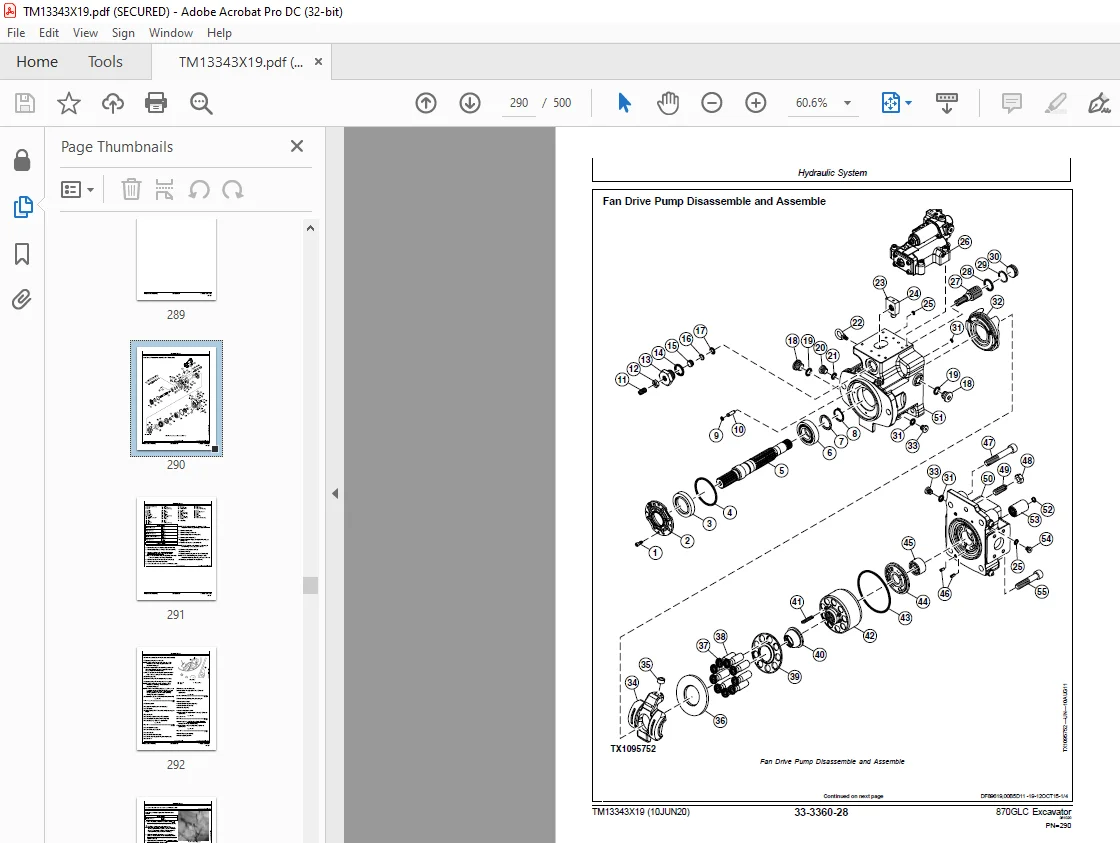Open the Bookmarks panel
1120x843 pixels.
22,254
